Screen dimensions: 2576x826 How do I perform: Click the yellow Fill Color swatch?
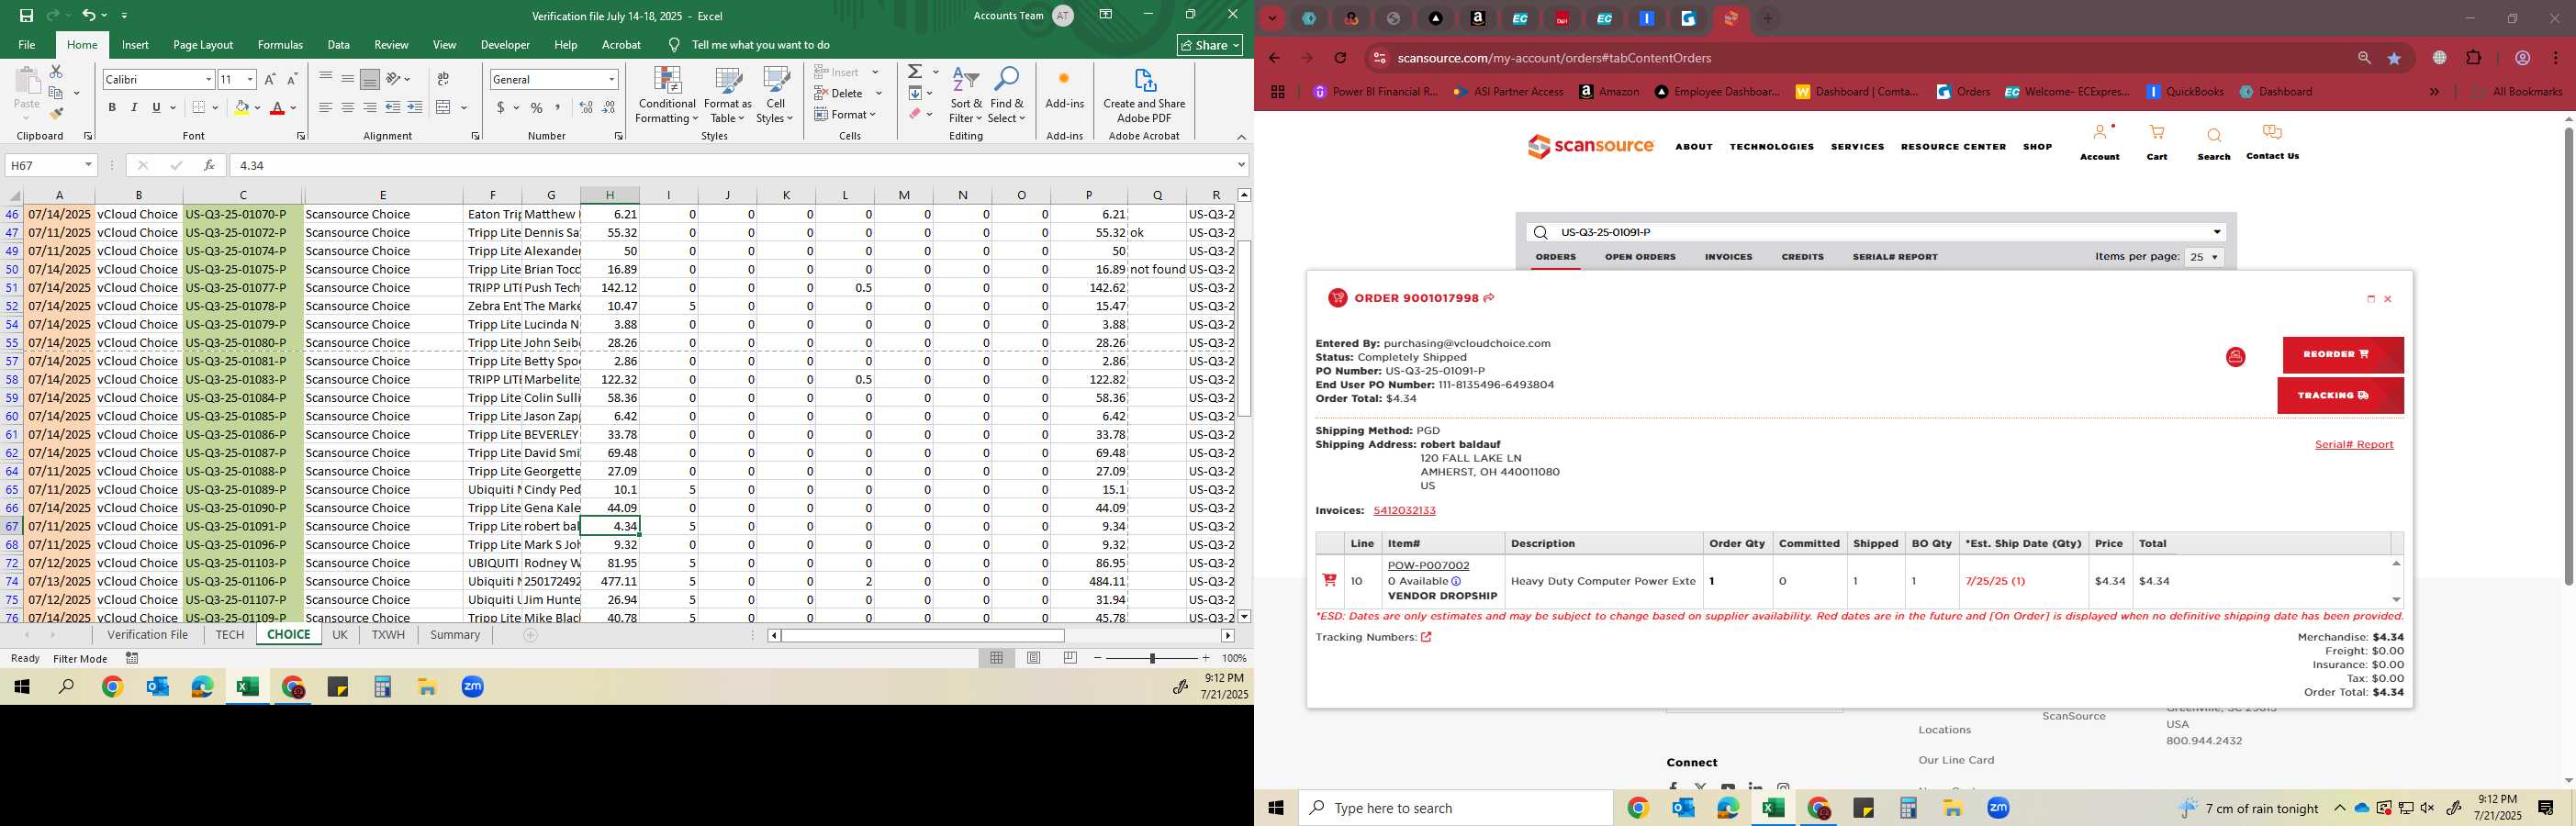241,108
